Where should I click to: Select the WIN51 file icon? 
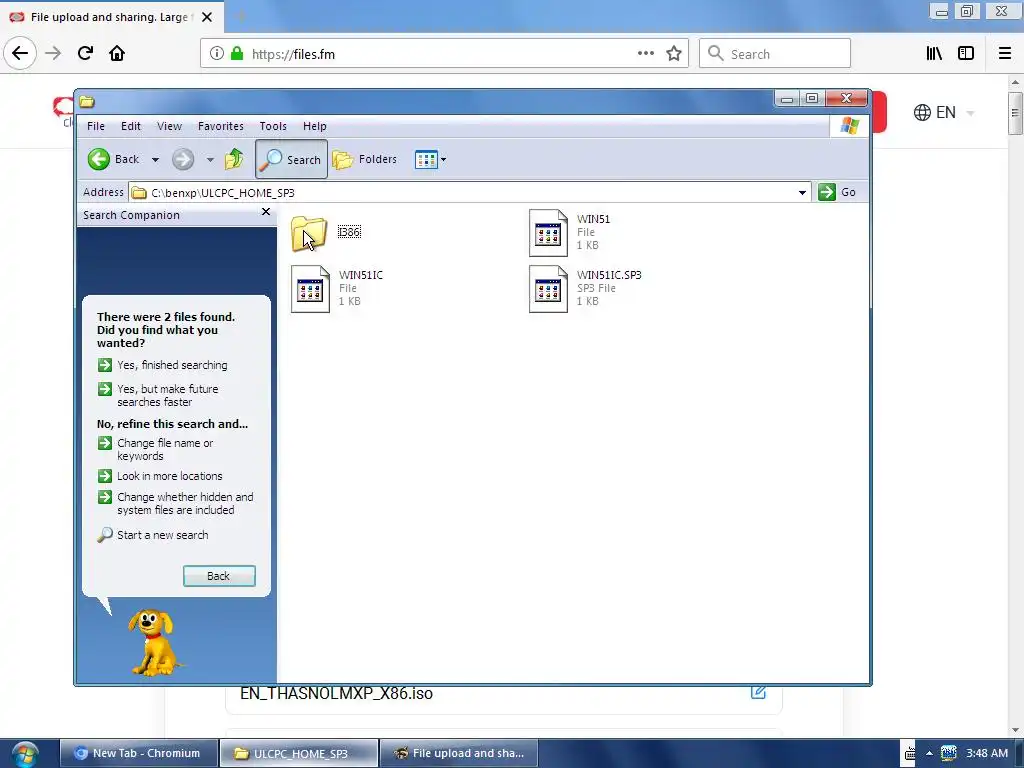548,232
